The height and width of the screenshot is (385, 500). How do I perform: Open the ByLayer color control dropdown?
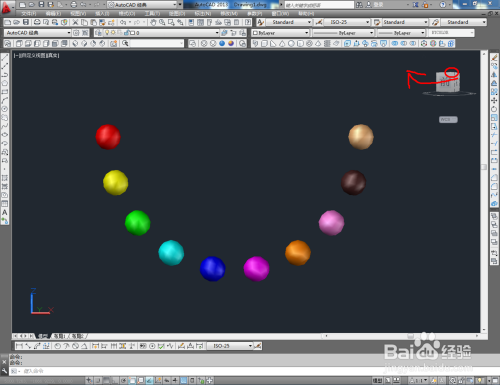(x=280, y=33)
